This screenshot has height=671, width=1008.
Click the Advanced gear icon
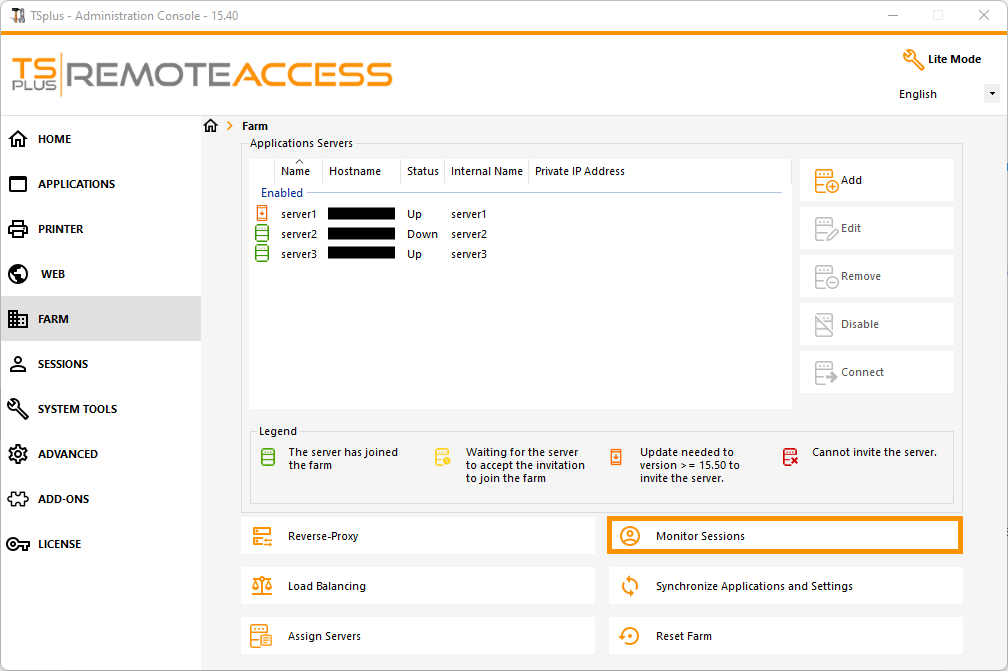[18, 454]
